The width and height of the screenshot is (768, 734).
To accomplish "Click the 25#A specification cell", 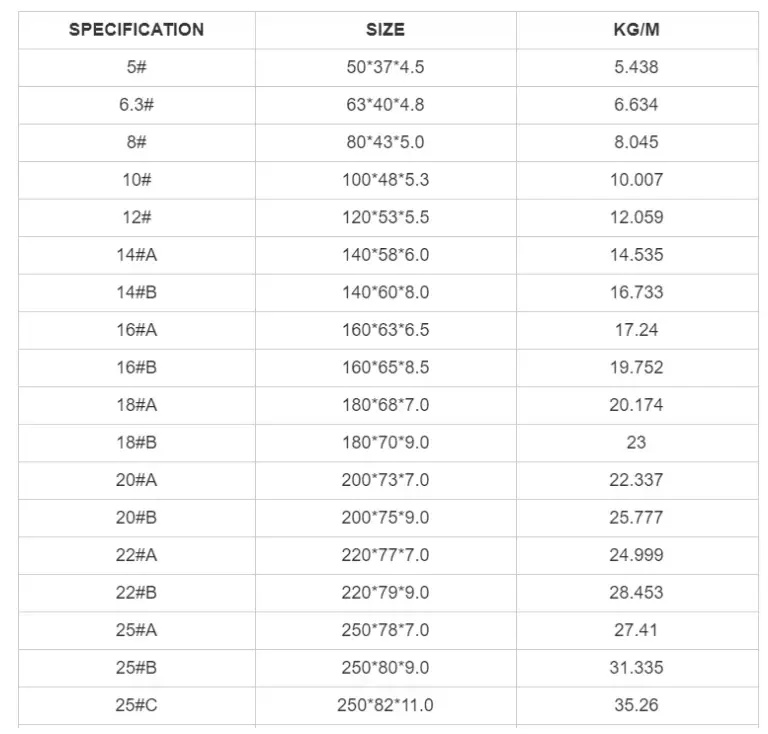I will tap(136, 630).
